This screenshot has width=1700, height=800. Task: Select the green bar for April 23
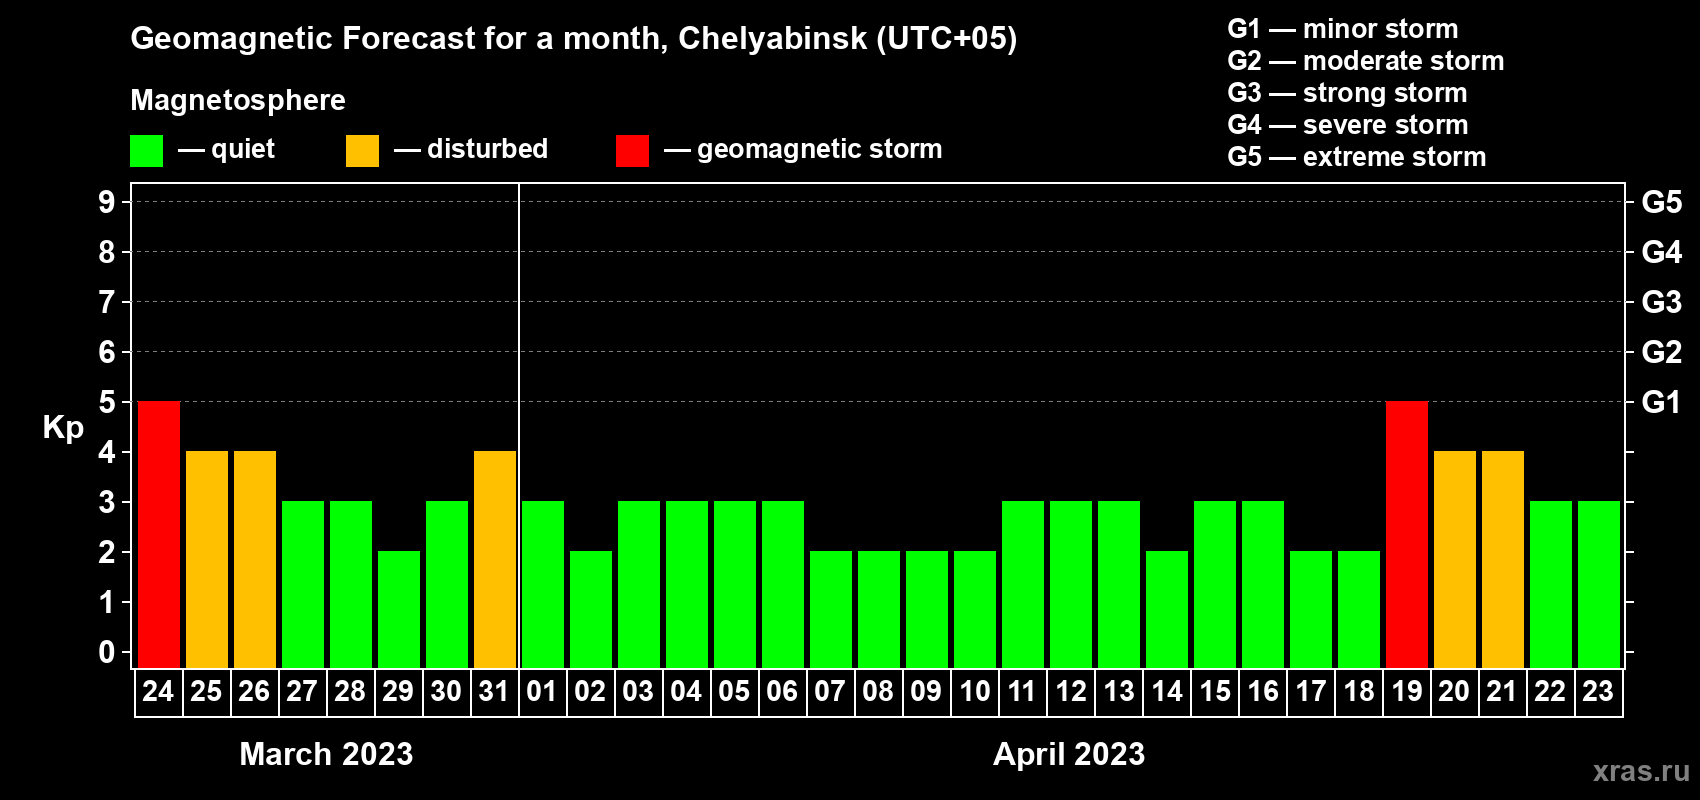click(x=1599, y=585)
